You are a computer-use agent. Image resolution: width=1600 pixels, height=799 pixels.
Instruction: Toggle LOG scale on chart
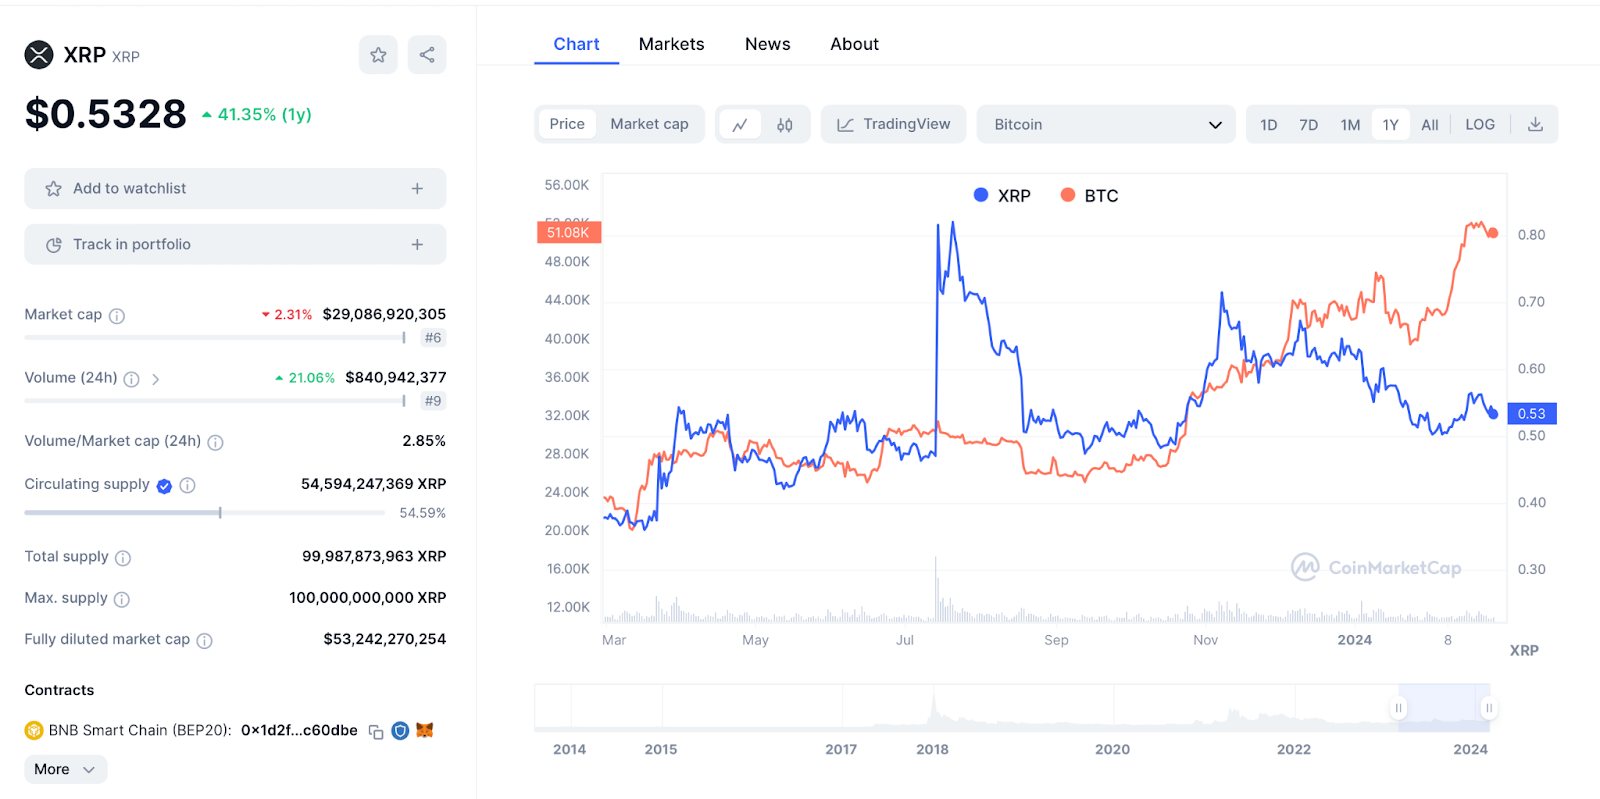click(1480, 125)
